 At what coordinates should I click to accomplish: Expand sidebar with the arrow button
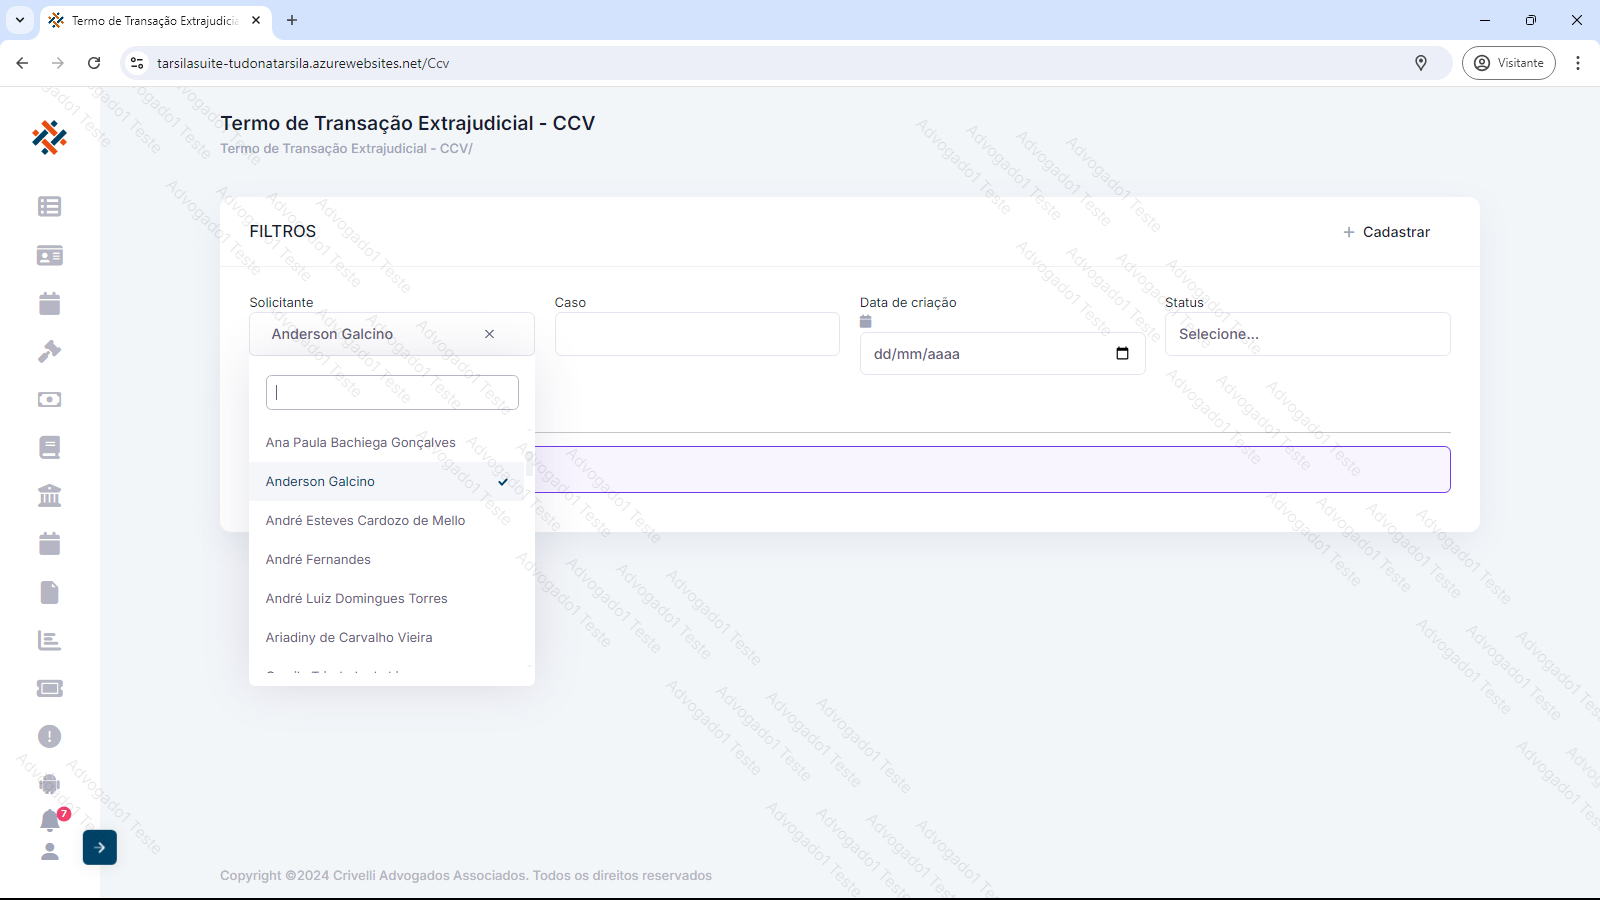(100, 848)
